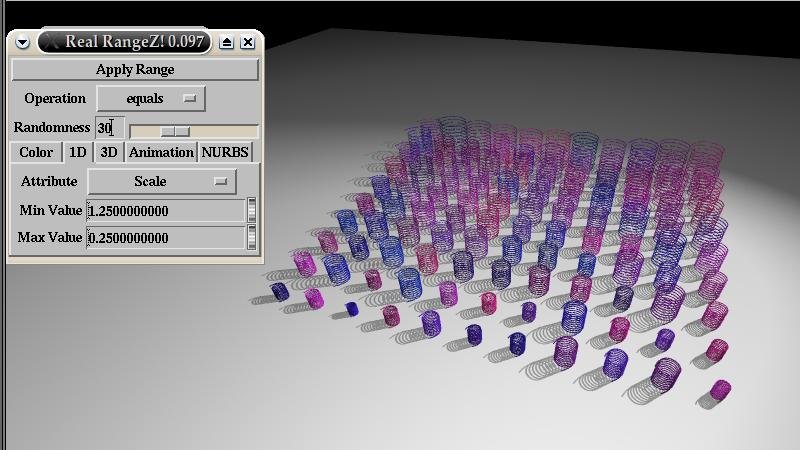Click the Real RangeZ title bar text

(x=134, y=41)
